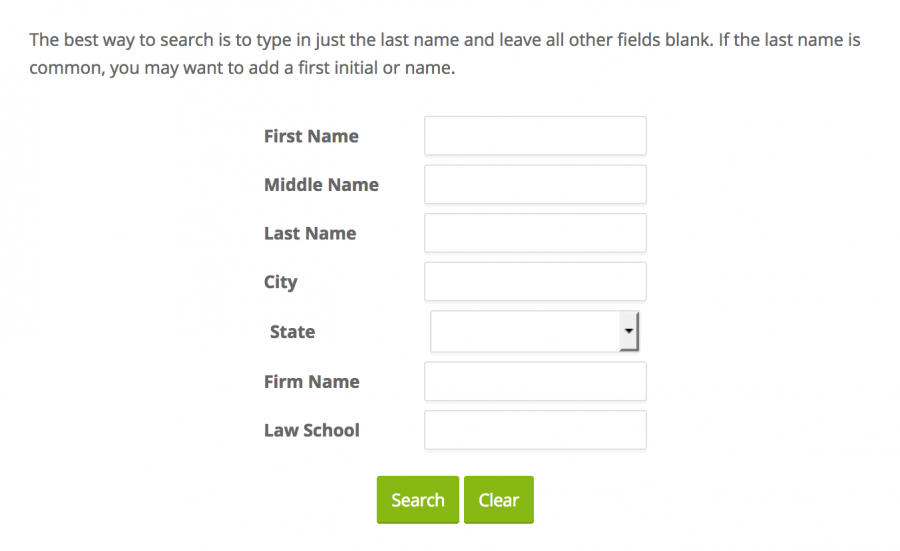Click the "First Name" label
This screenshot has height=551, width=900.
point(311,136)
